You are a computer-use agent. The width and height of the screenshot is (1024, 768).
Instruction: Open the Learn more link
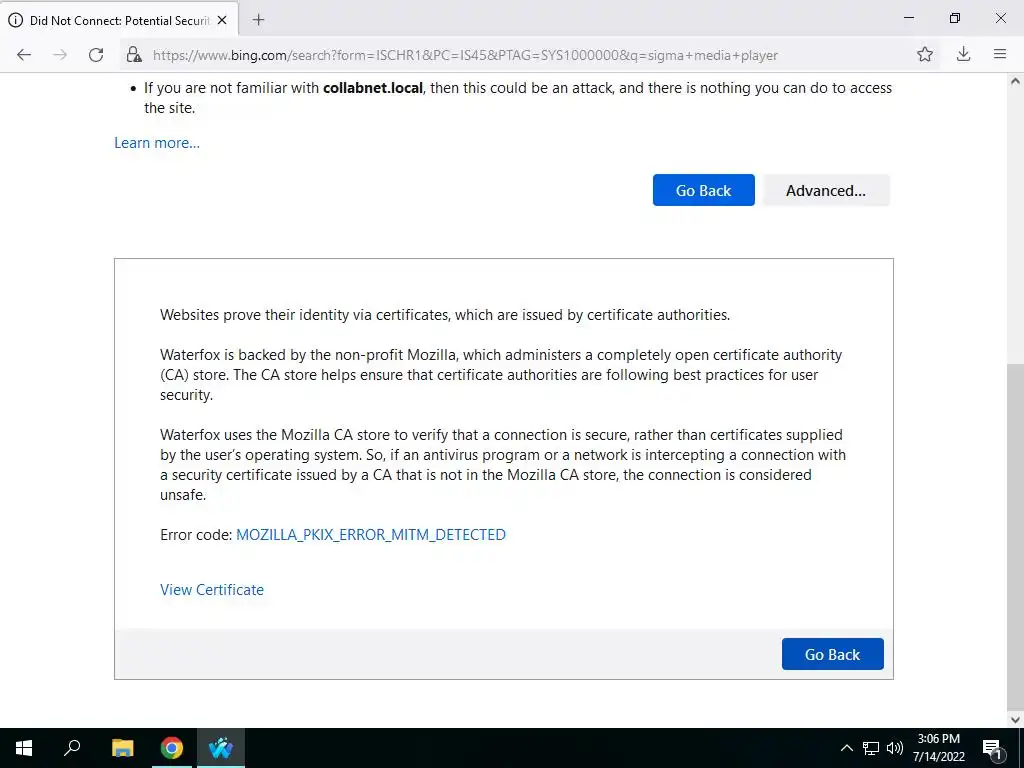tap(157, 143)
